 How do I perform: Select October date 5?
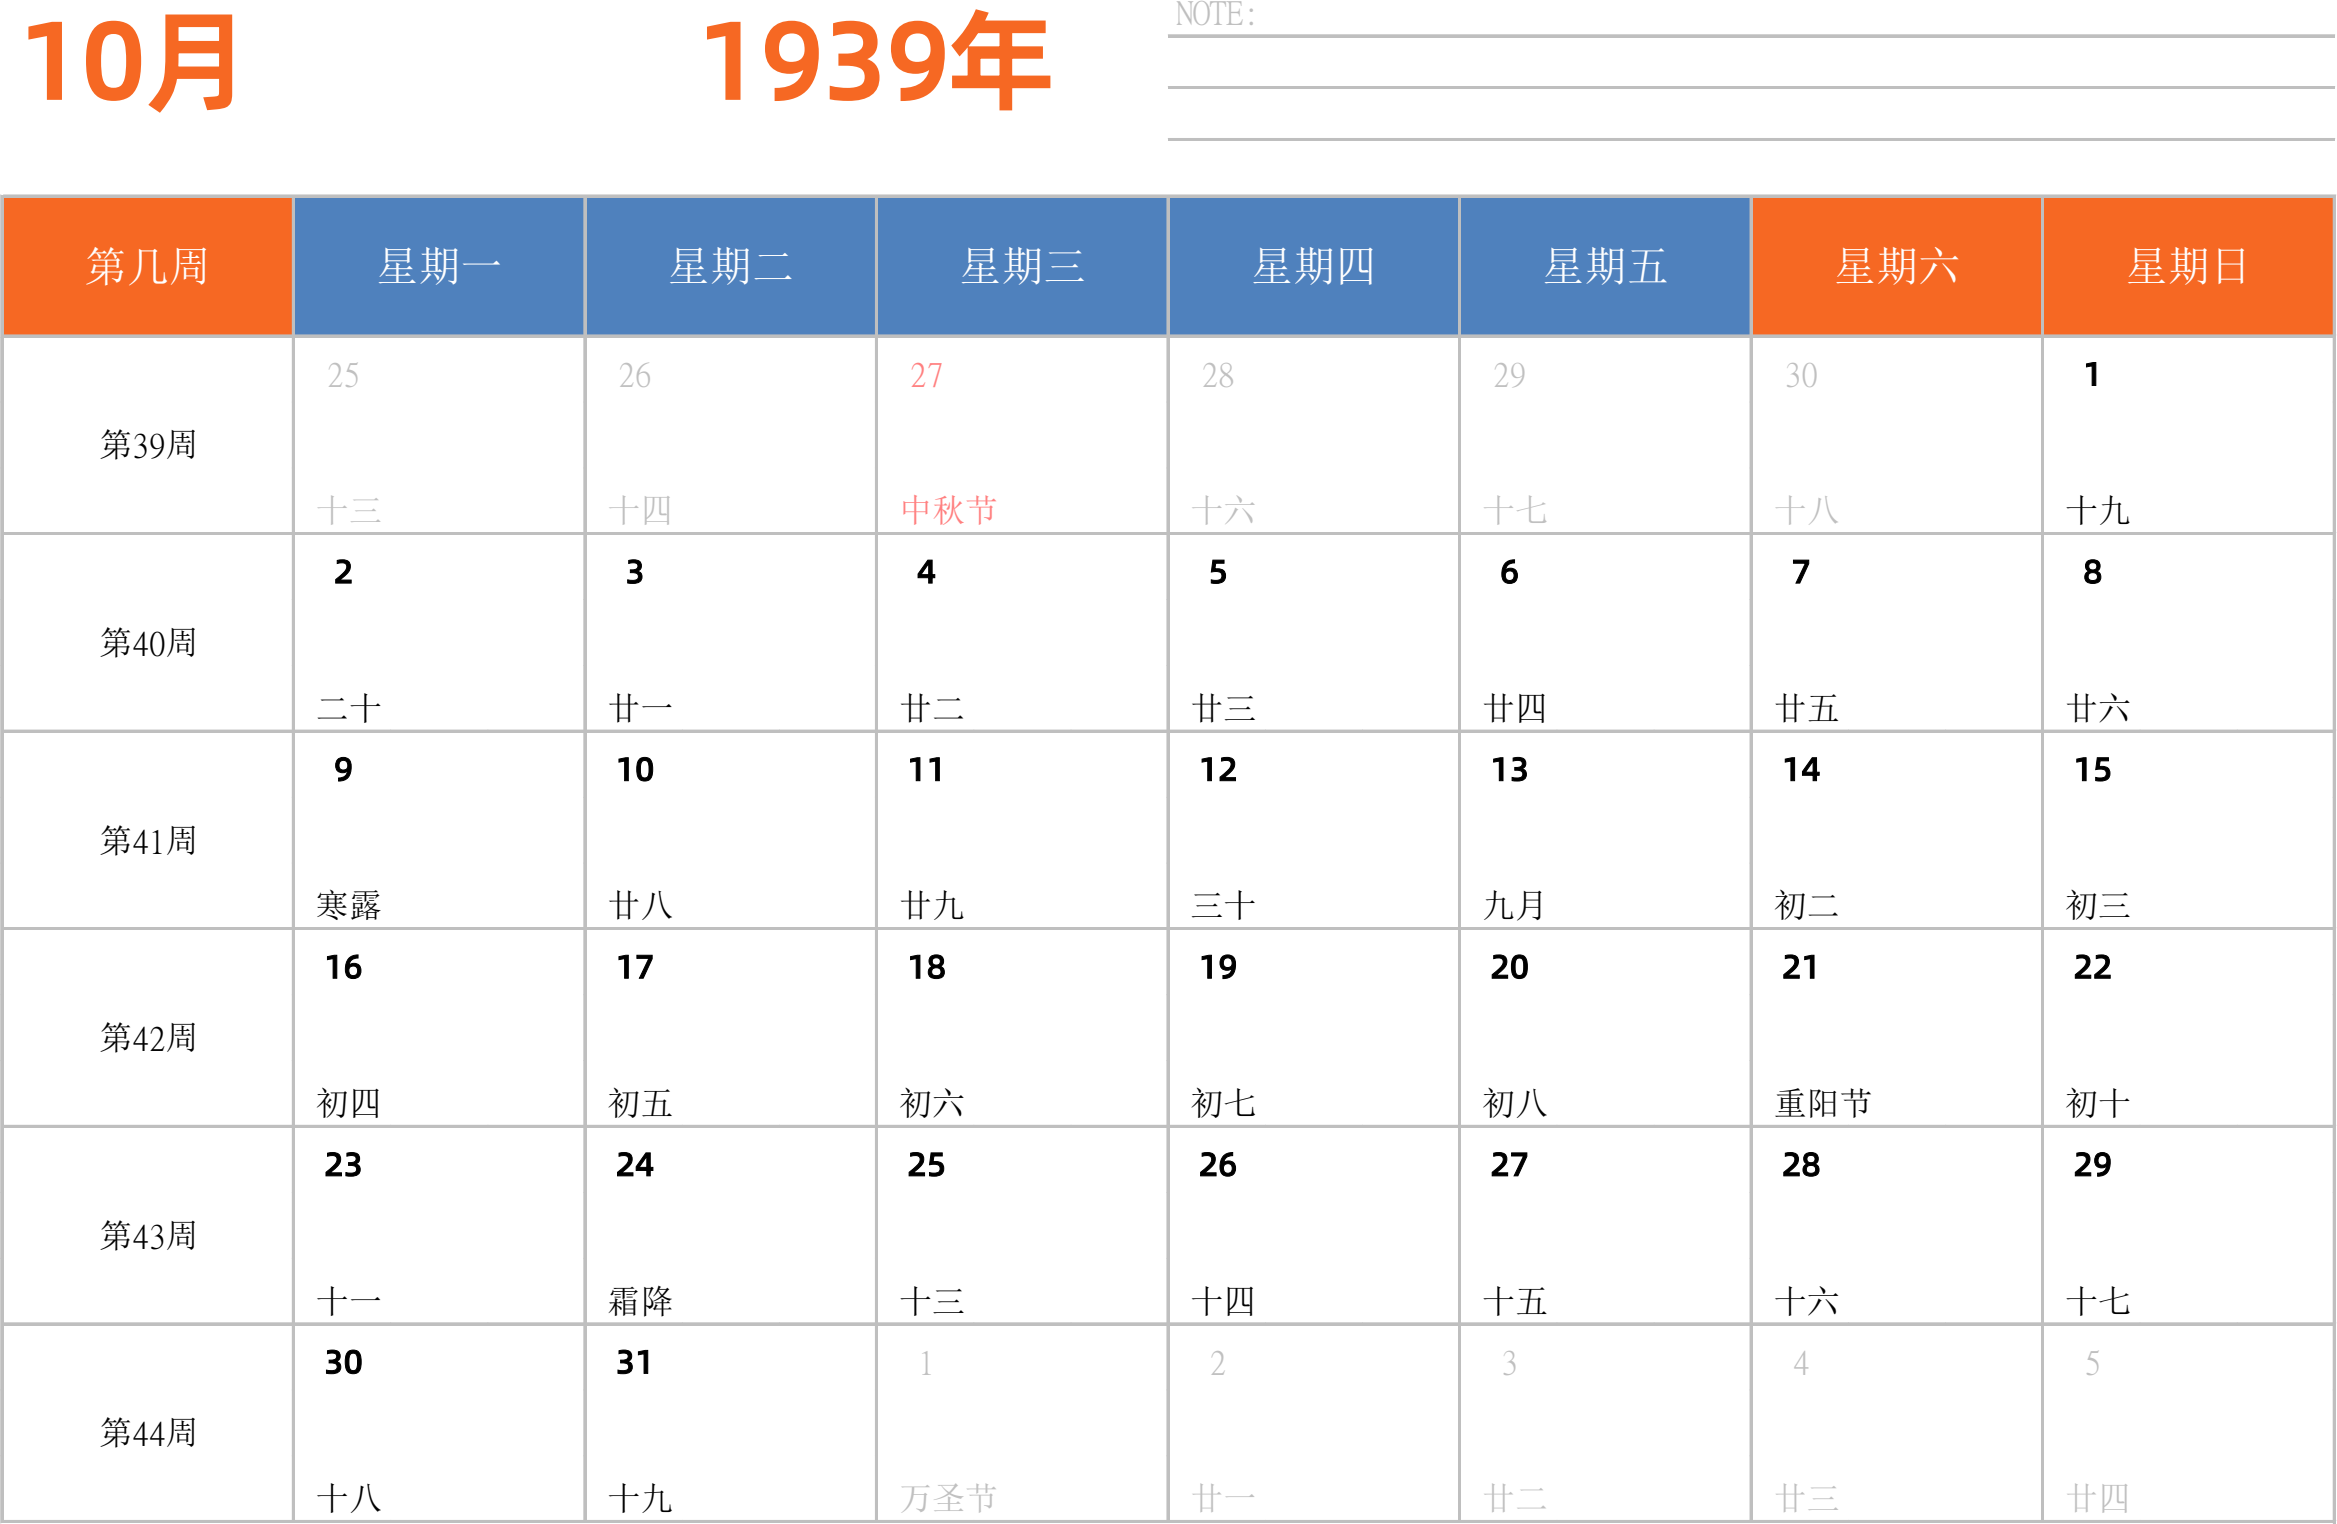[1218, 572]
